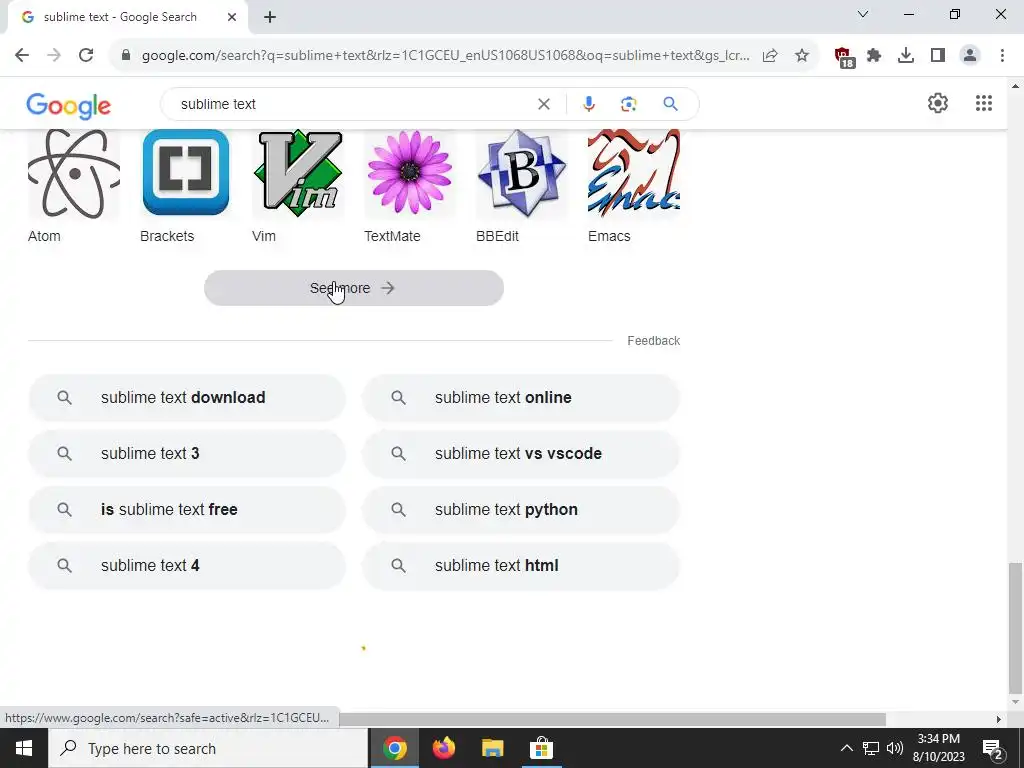Open the tab search chevron dropdown

point(862,14)
